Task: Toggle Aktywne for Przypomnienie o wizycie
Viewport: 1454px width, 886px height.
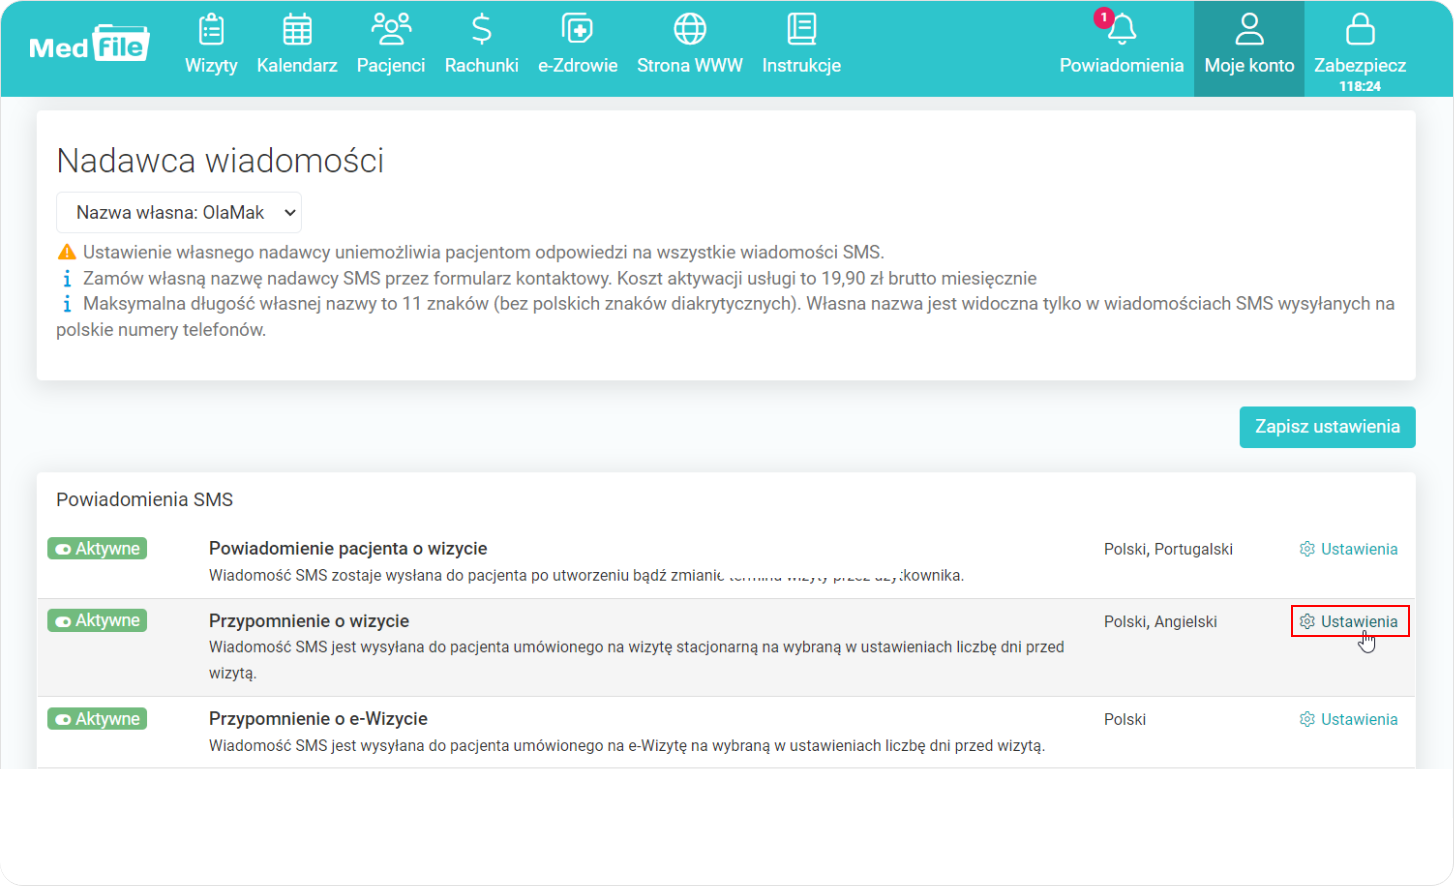Action: (x=97, y=620)
